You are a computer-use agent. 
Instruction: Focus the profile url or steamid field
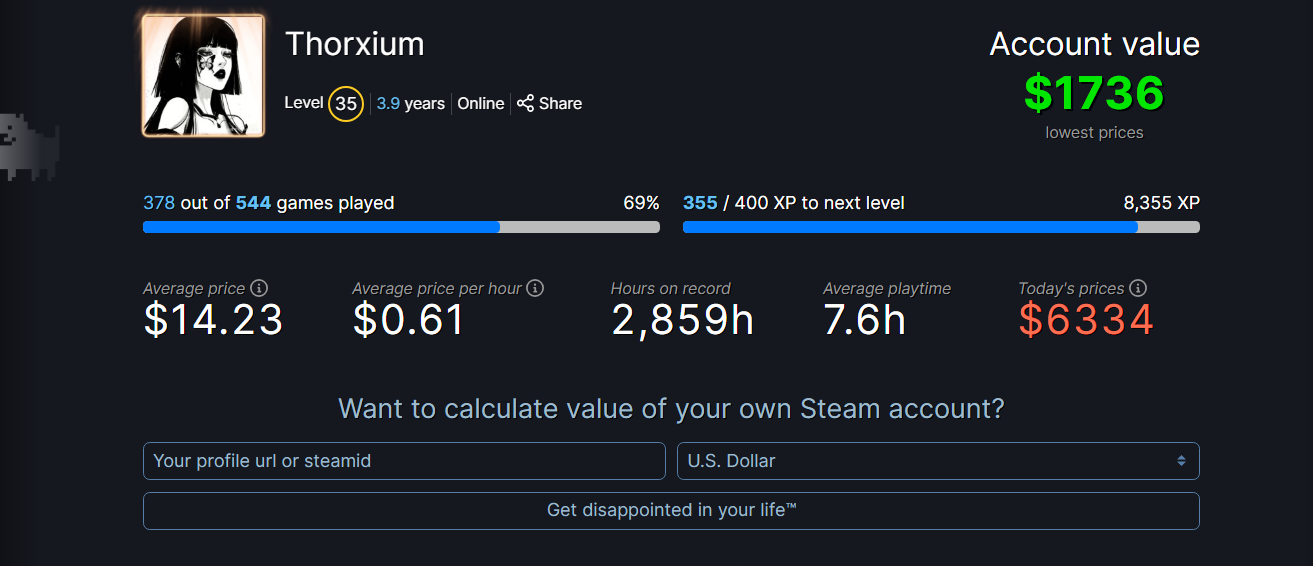pos(404,461)
